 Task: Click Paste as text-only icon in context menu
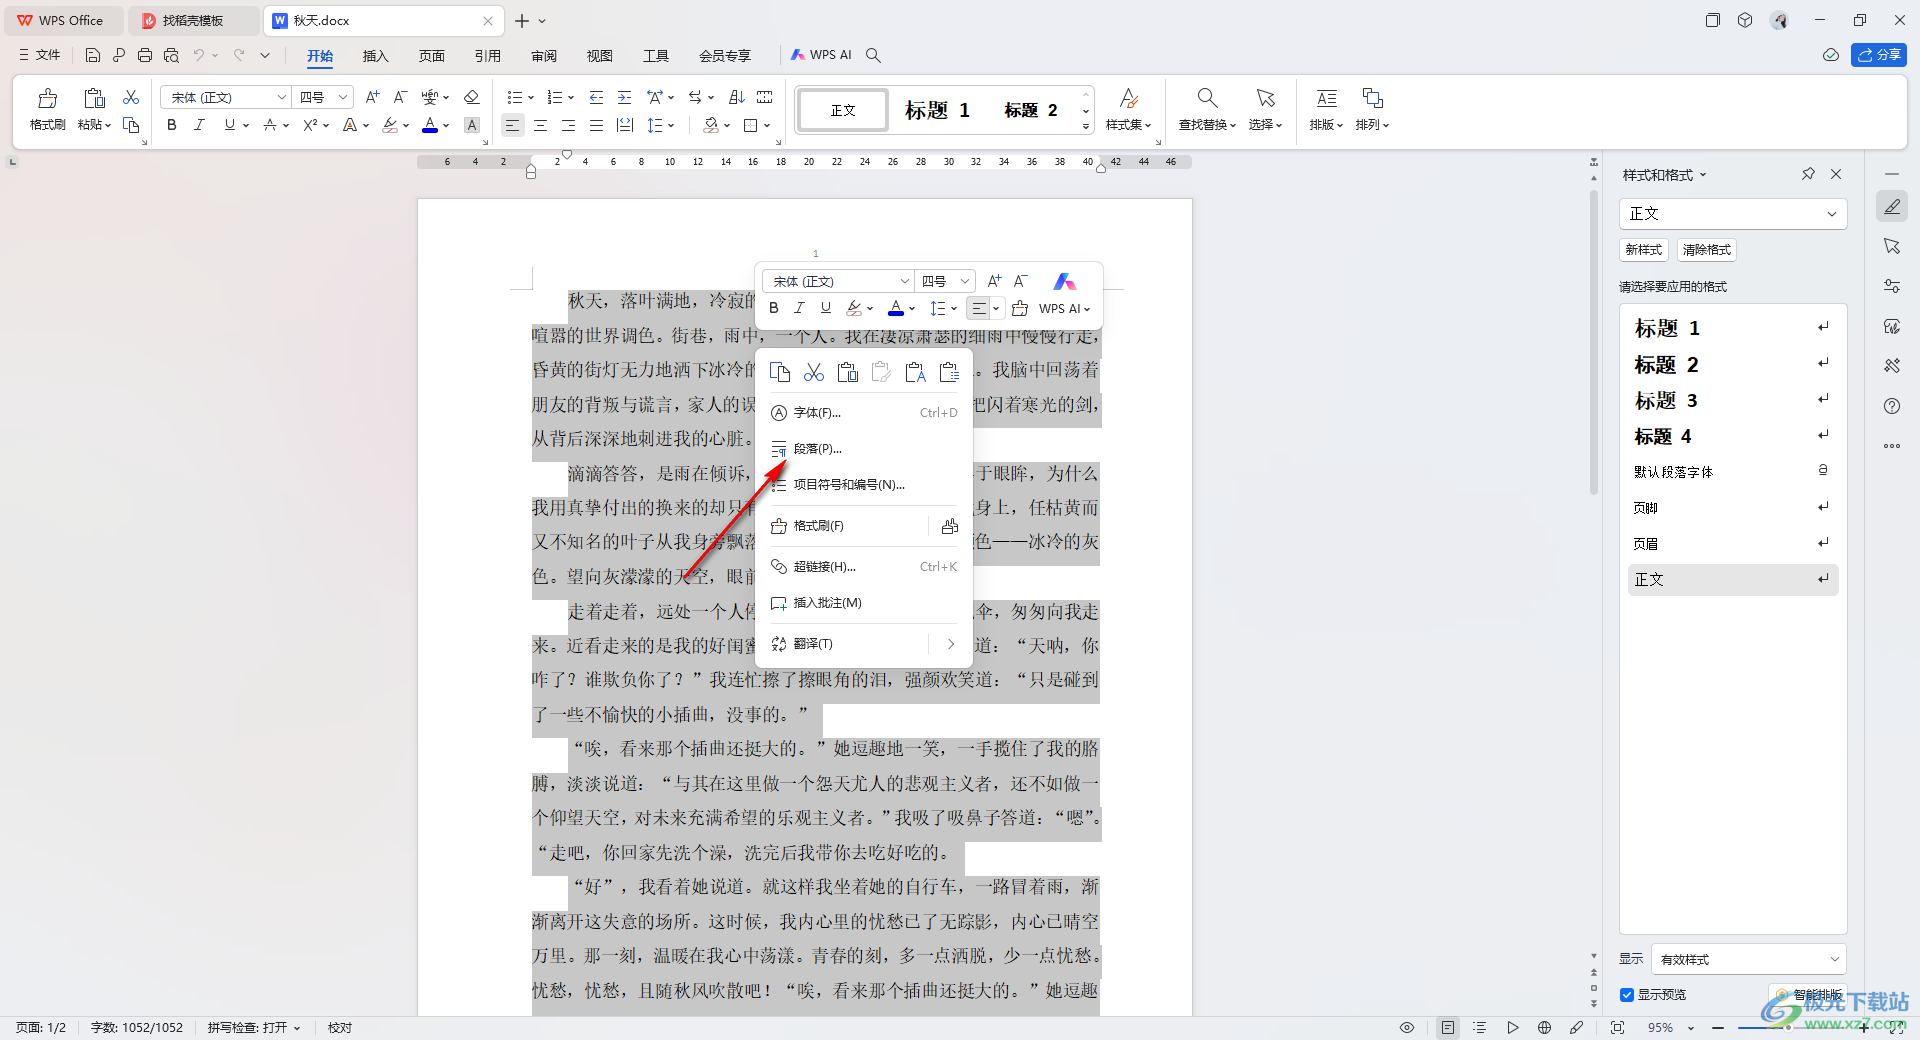pos(915,372)
